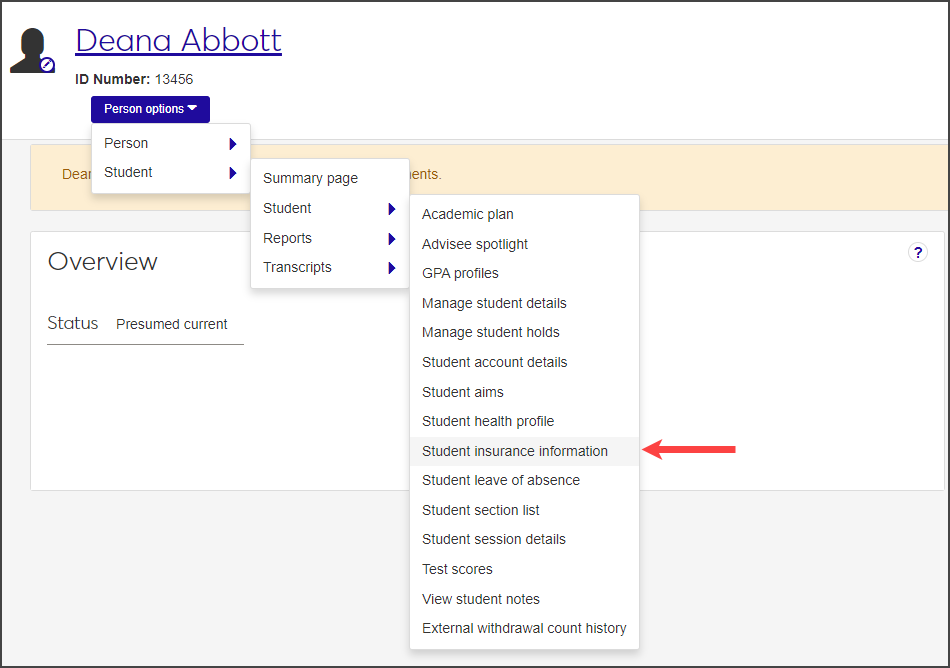950x668 pixels.
Task: Open Student insurance information
Action: pyautogui.click(x=514, y=451)
